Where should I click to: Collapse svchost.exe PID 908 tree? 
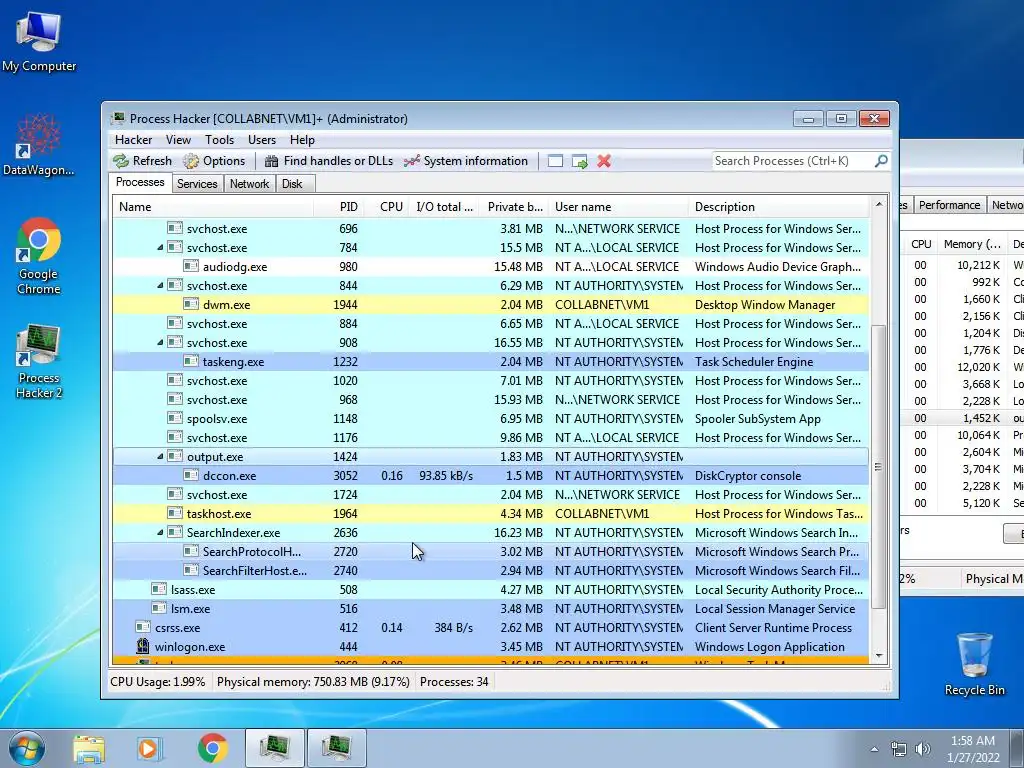click(160, 342)
